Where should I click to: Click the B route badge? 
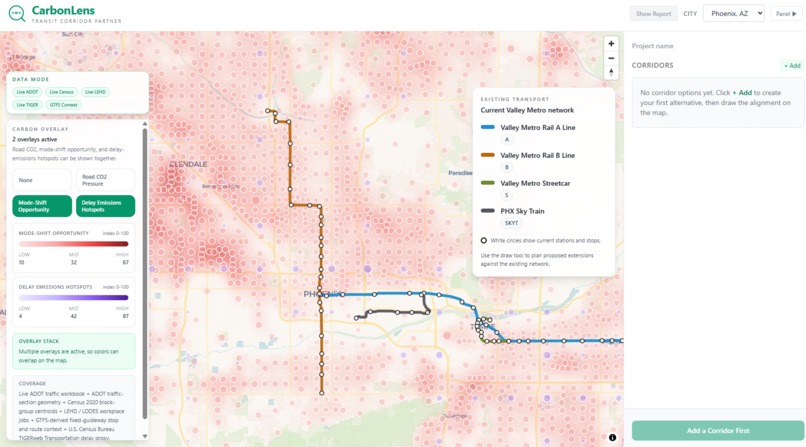507,167
